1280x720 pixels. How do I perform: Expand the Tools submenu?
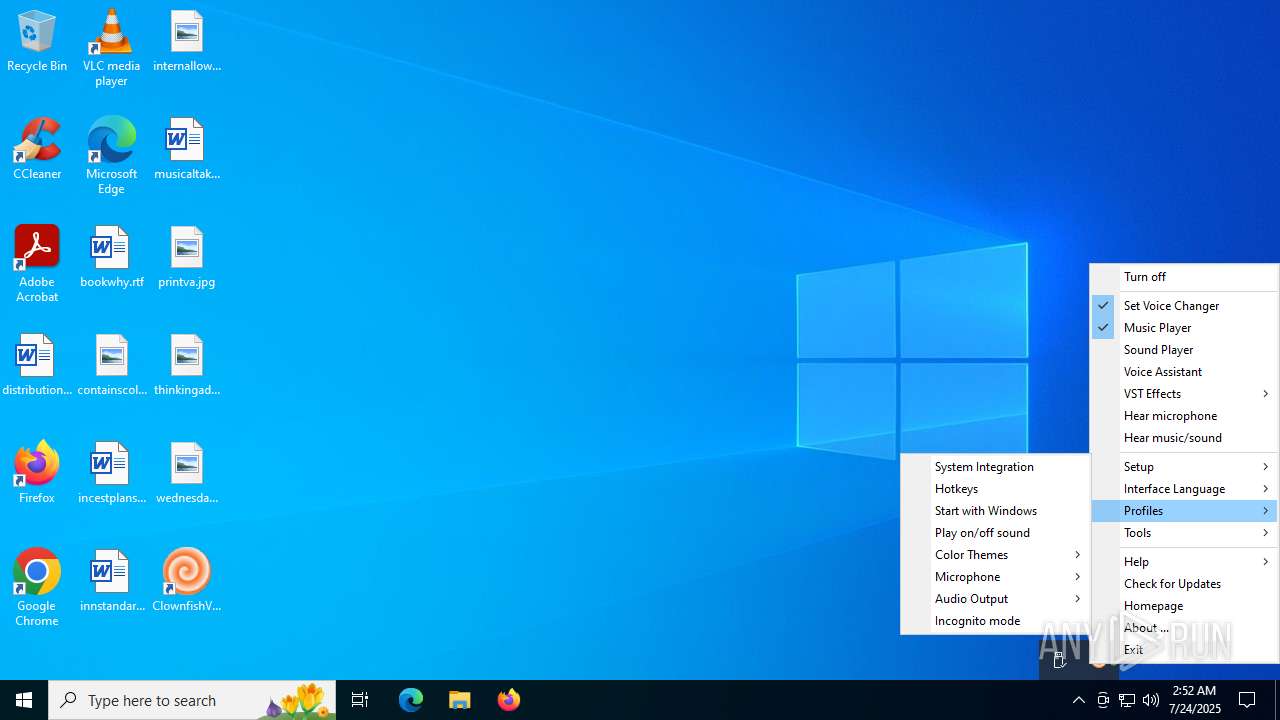coord(1184,533)
